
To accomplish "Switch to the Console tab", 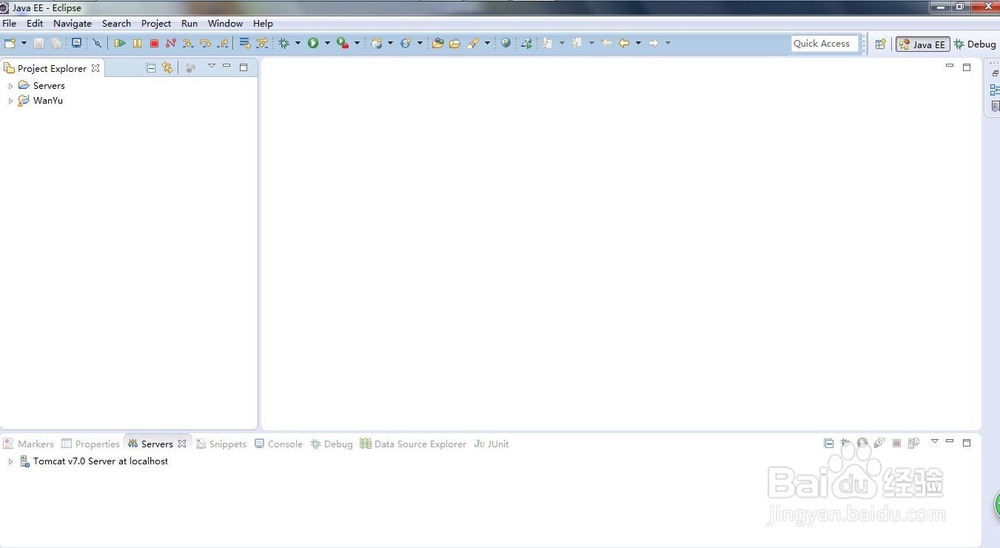I will pyautogui.click(x=279, y=444).
